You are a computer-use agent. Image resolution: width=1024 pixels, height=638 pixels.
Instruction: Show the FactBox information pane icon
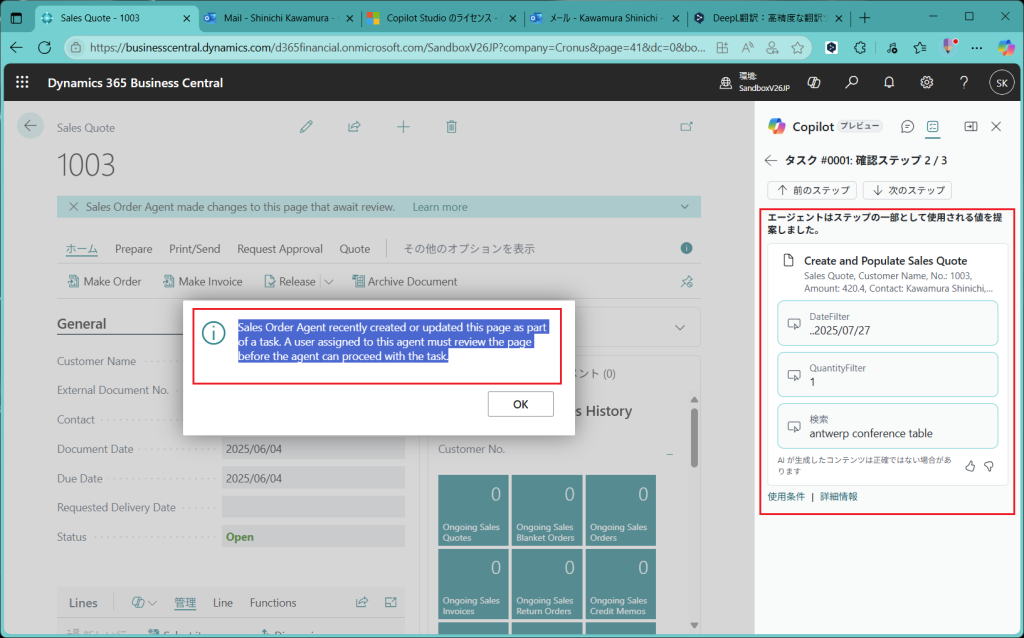tap(686, 248)
